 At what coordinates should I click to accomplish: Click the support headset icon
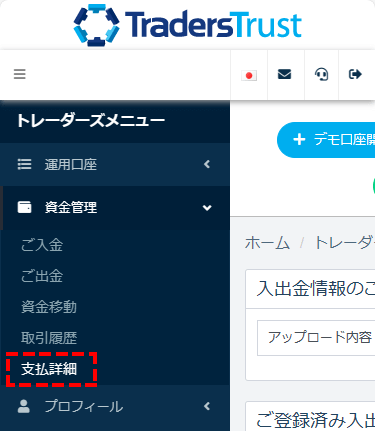(321, 74)
